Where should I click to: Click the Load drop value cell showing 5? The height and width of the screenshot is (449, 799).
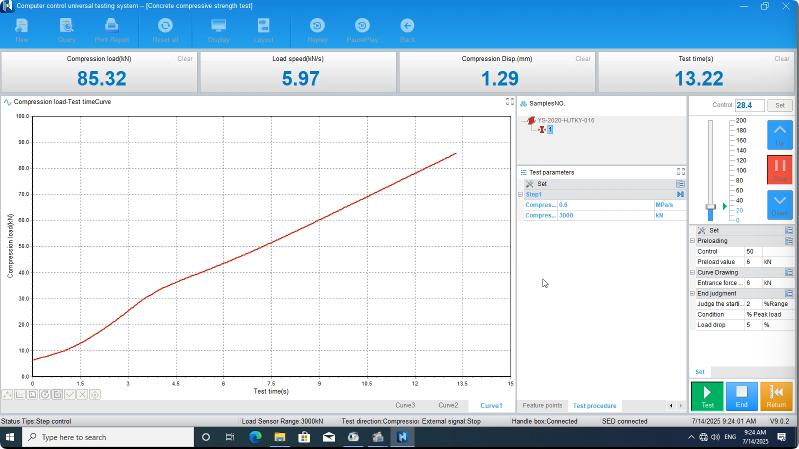[x=753, y=325]
